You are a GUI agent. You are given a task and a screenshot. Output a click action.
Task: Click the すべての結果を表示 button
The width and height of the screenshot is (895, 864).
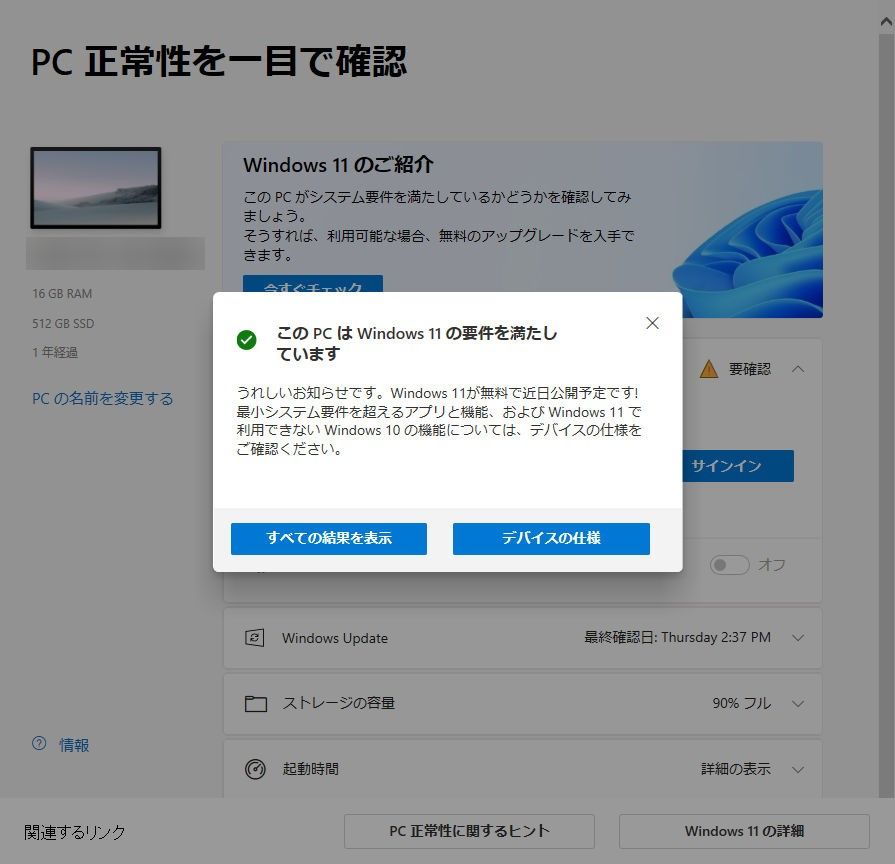click(329, 538)
